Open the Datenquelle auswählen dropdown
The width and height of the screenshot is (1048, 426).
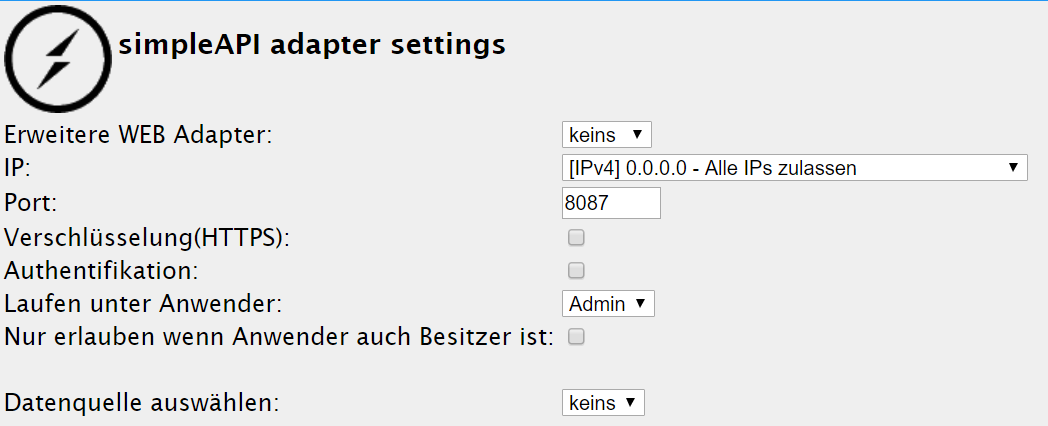(x=603, y=403)
